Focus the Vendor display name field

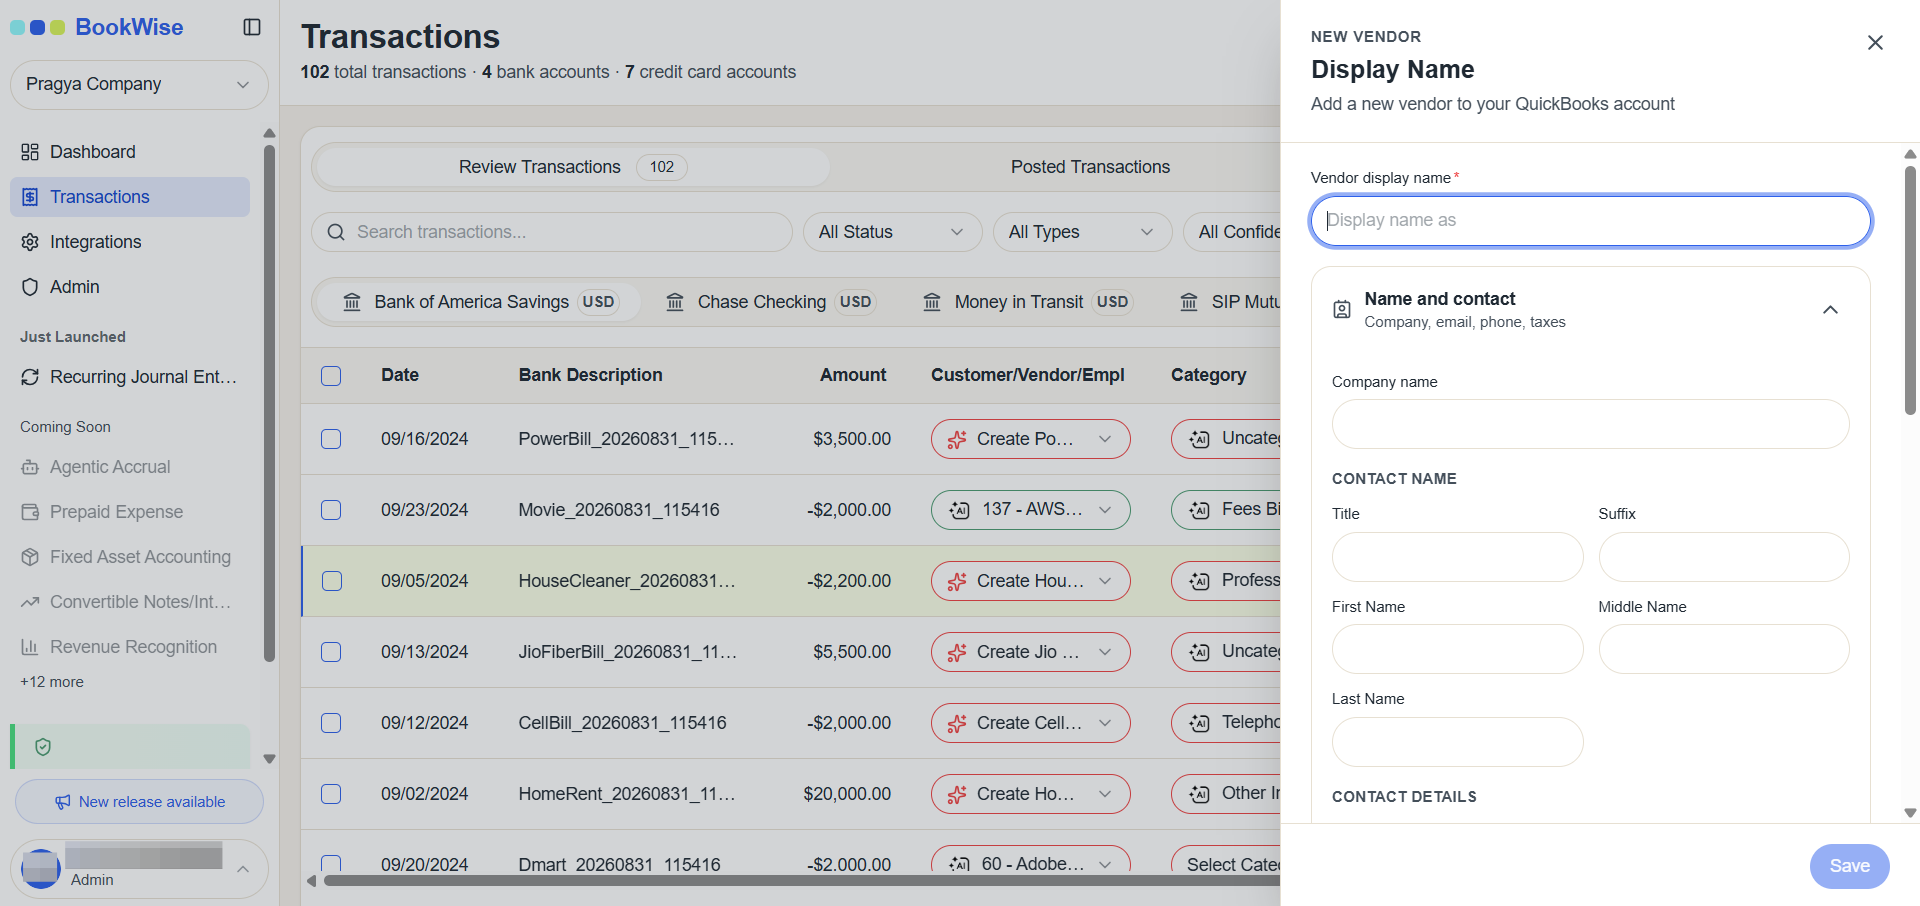click(1590, 221)
